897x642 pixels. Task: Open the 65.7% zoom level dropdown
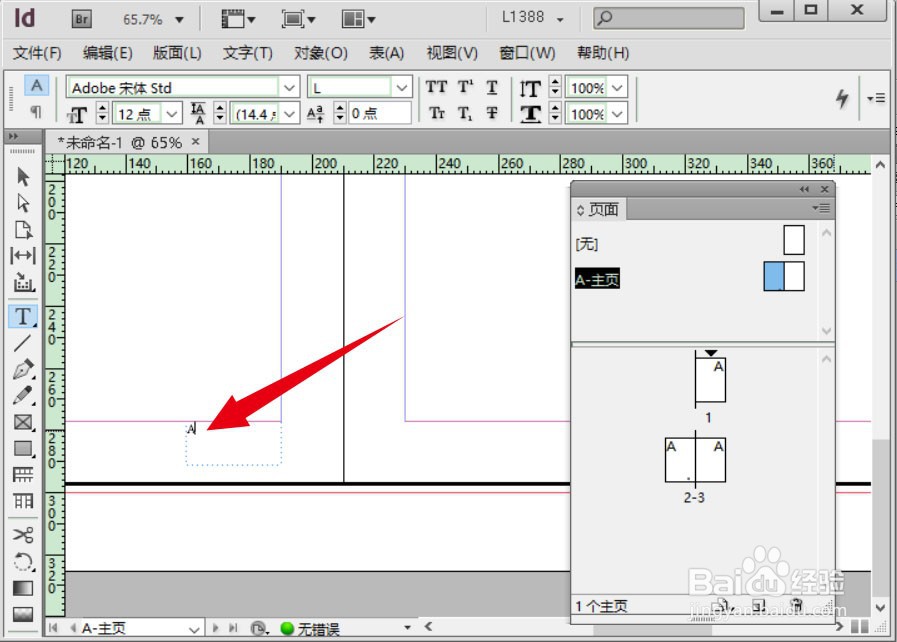[x=179, y=20]
